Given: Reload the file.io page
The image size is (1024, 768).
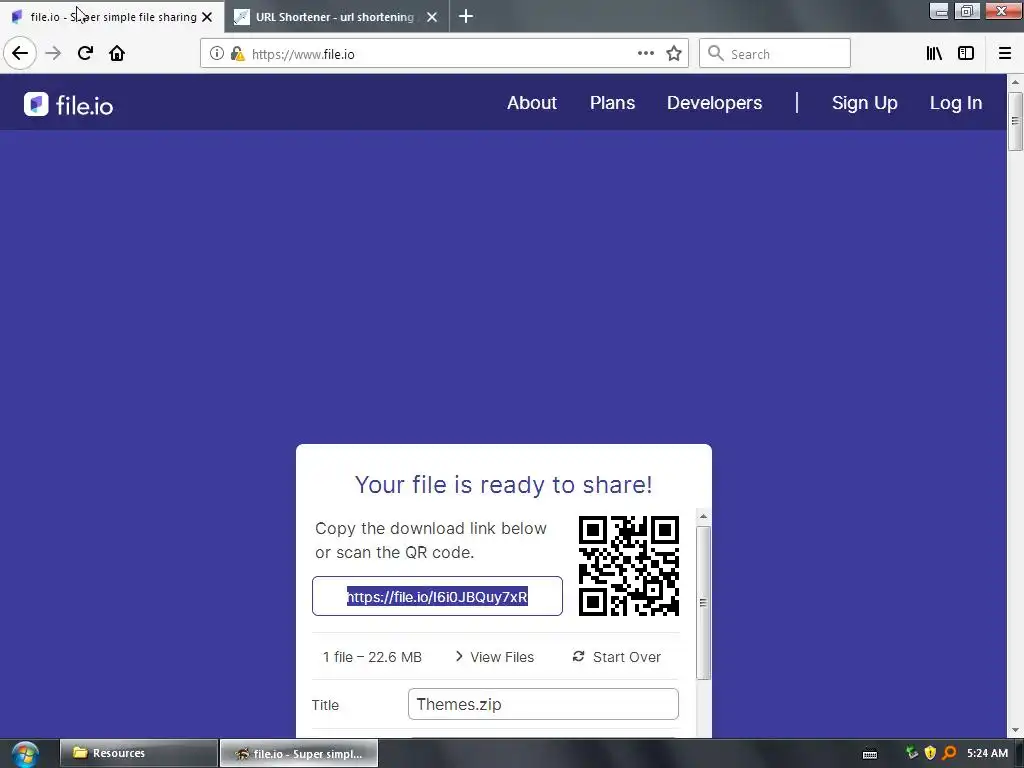Looking at the screenshot, I should pyautogui.click(x=85, y=54).
